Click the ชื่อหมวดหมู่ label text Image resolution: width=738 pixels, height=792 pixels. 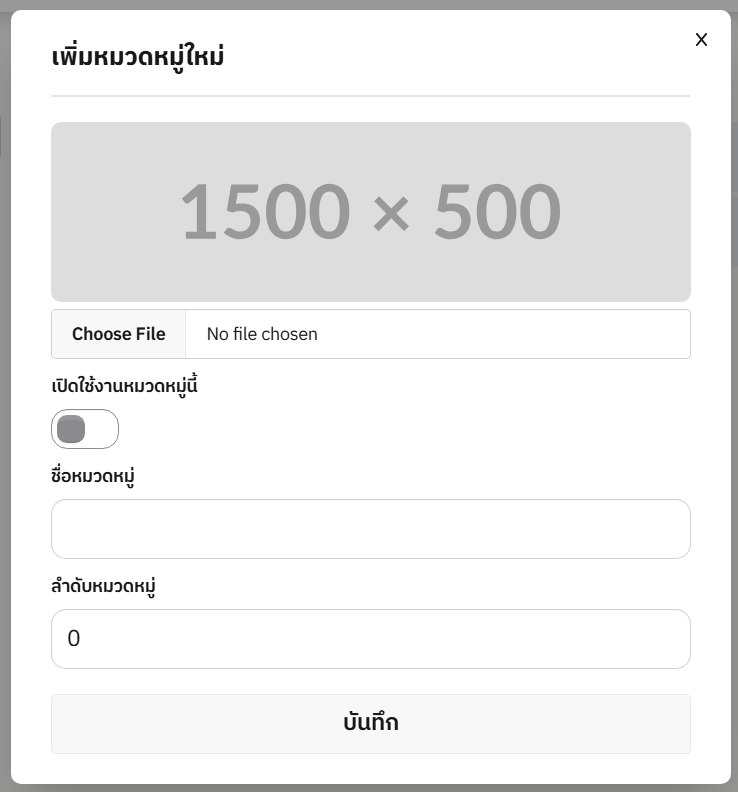click(93, 476)
